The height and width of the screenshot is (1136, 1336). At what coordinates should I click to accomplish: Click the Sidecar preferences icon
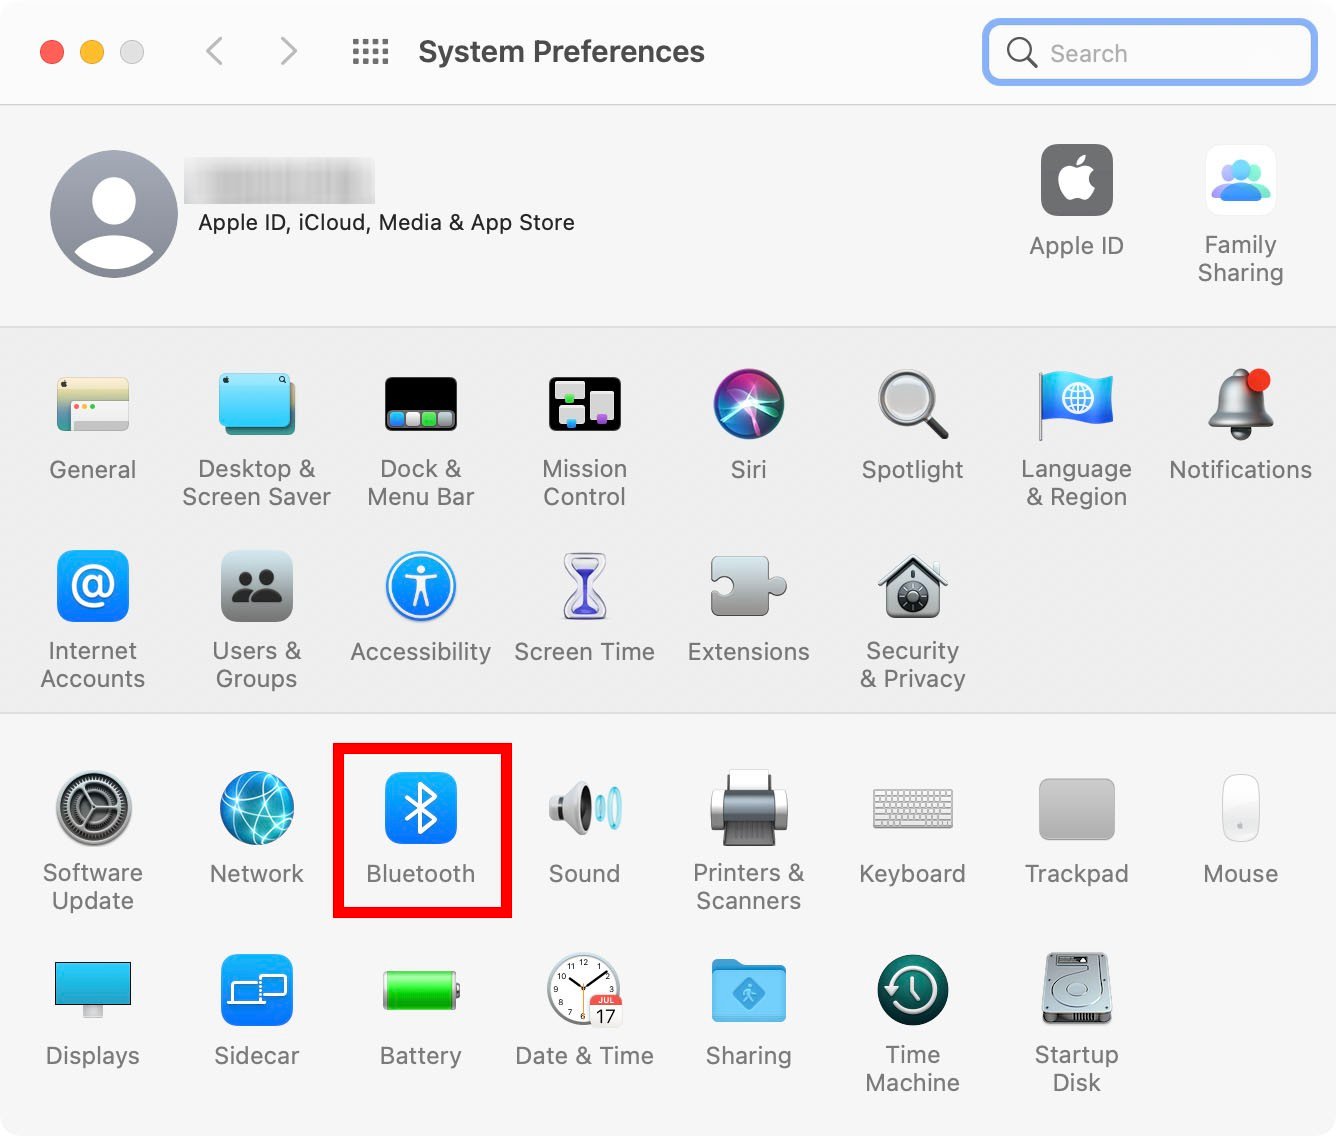[256, 991]
